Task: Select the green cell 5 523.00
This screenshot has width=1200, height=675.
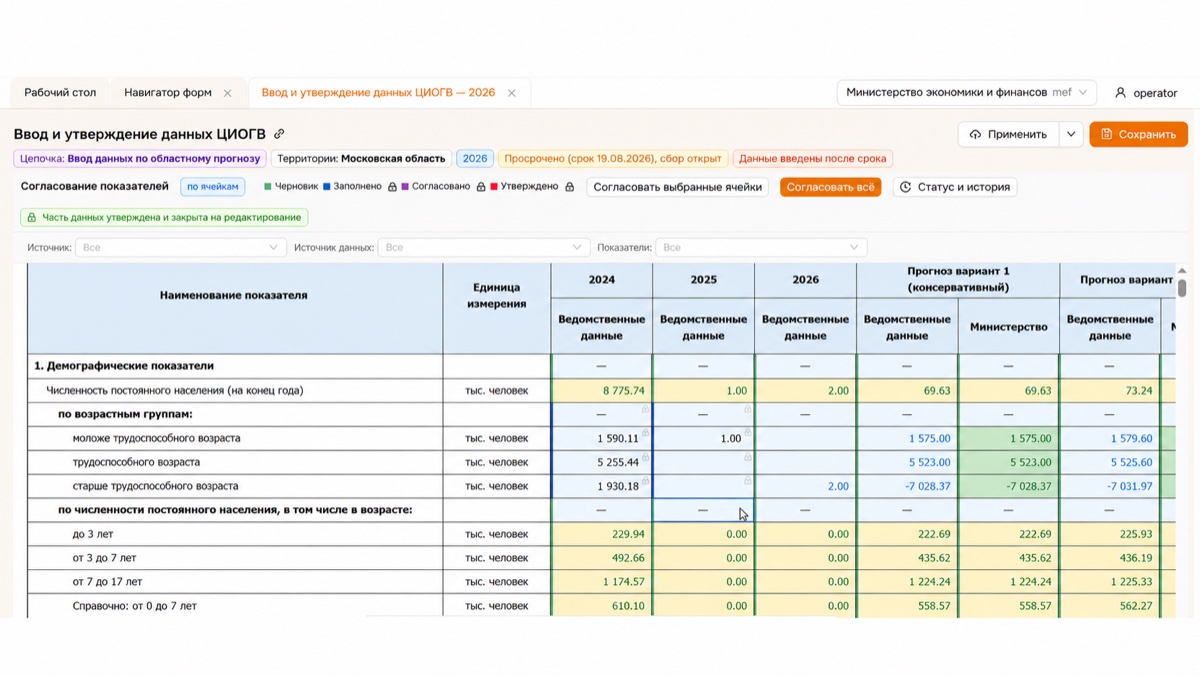Action: point(1009,462)
